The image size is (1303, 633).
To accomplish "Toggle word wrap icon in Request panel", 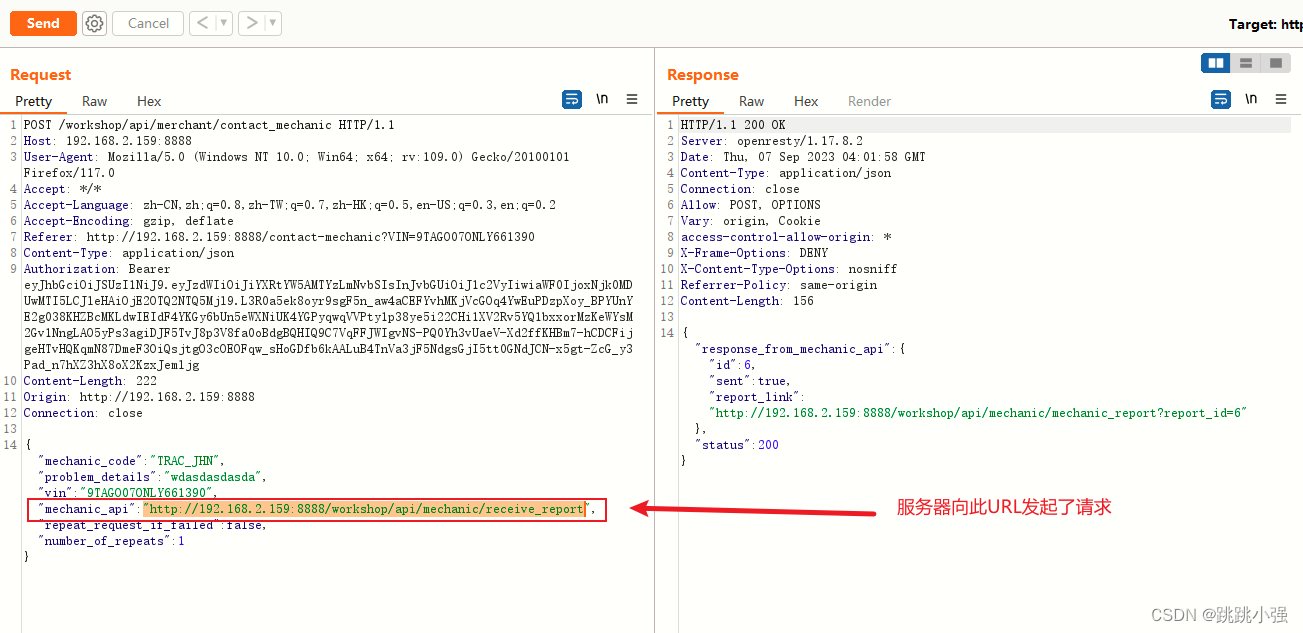I will click(x=572, y=99).
